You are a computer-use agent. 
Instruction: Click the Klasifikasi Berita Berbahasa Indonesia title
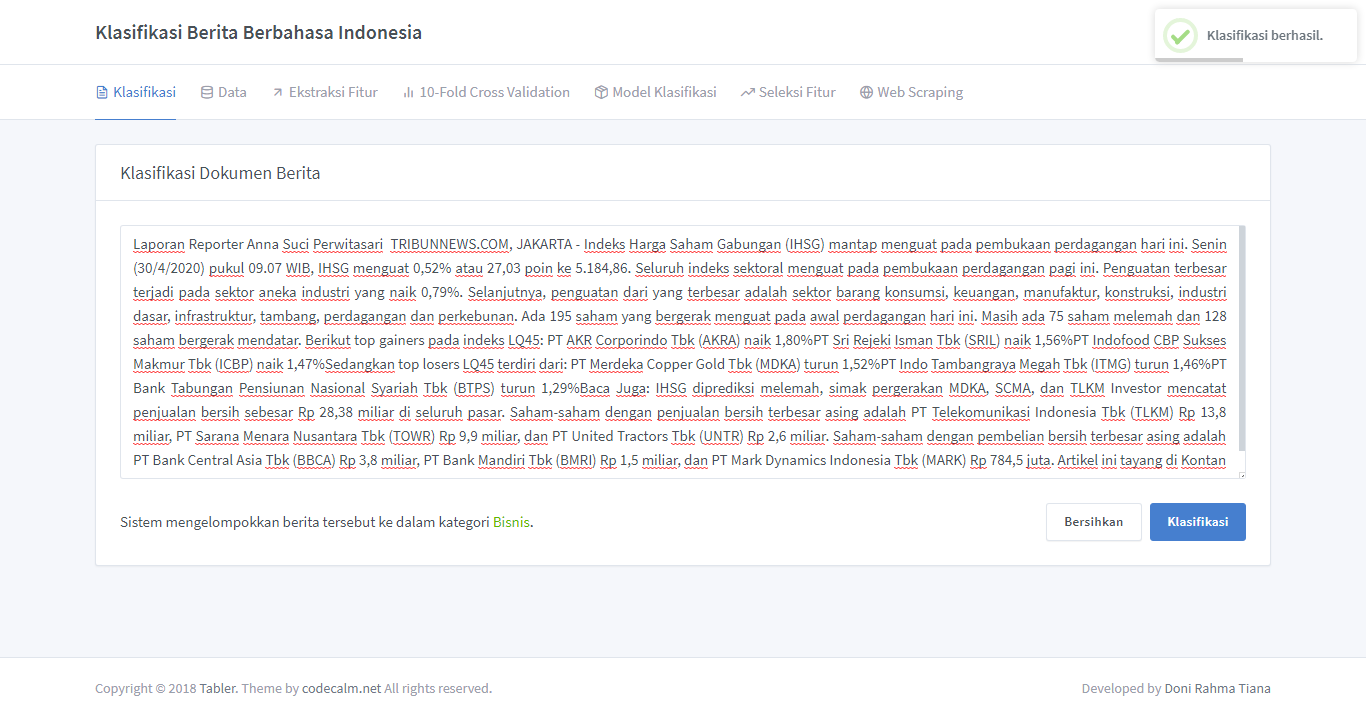tap(258, 32)
